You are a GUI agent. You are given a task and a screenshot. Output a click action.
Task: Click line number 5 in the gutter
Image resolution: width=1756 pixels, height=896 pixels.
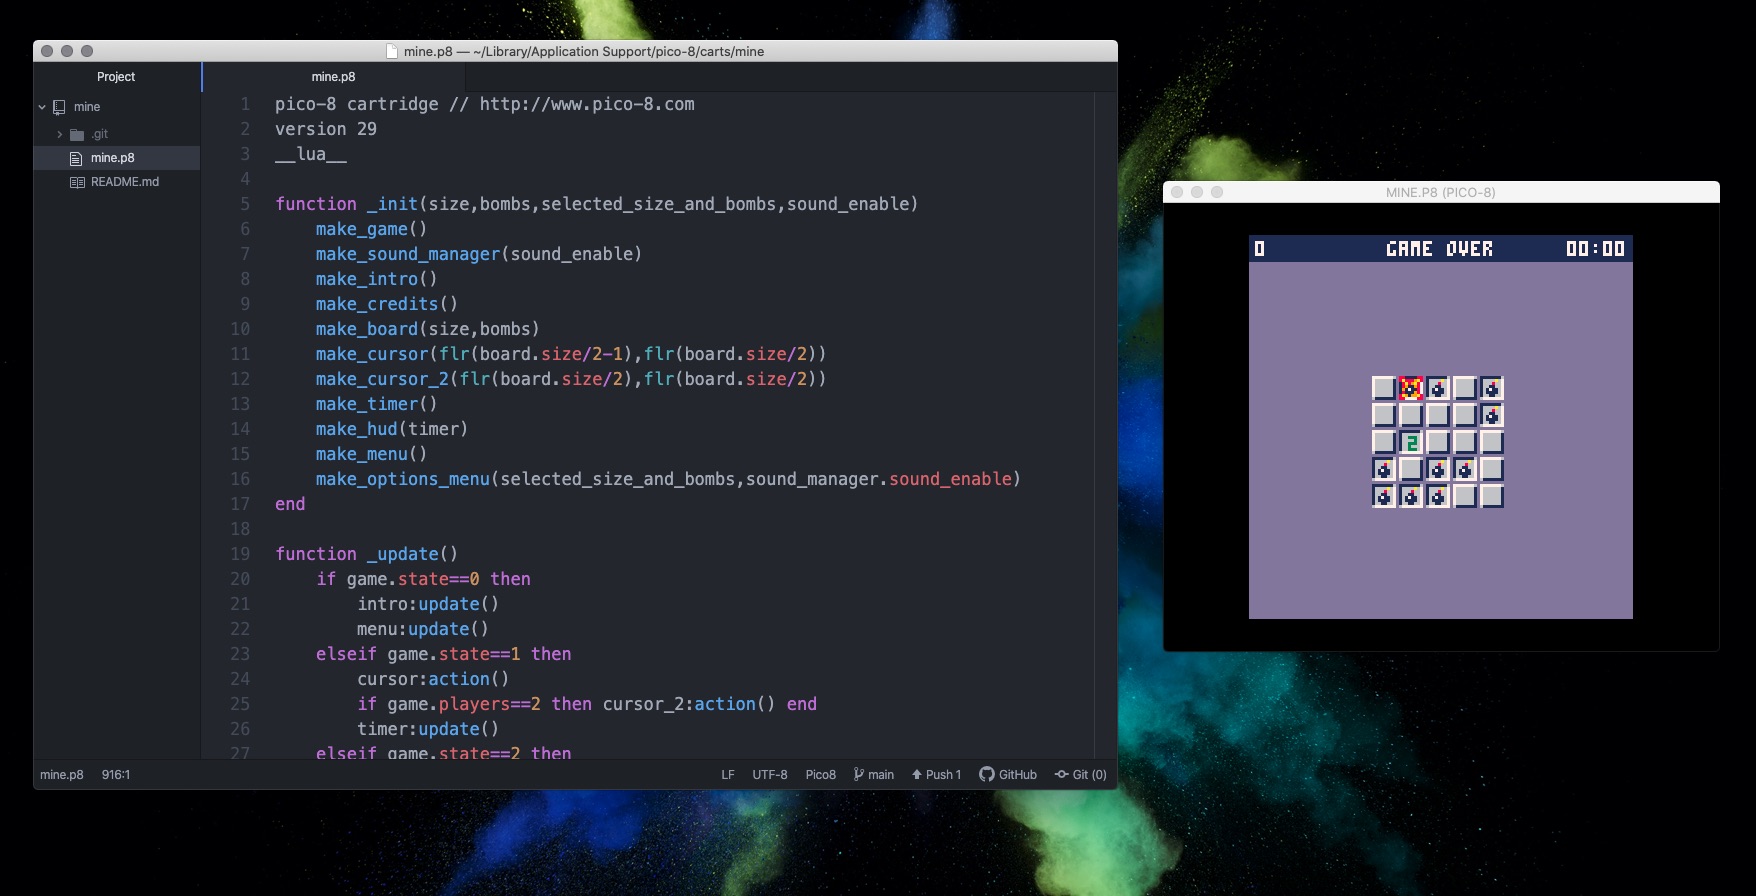pos(245,204)
